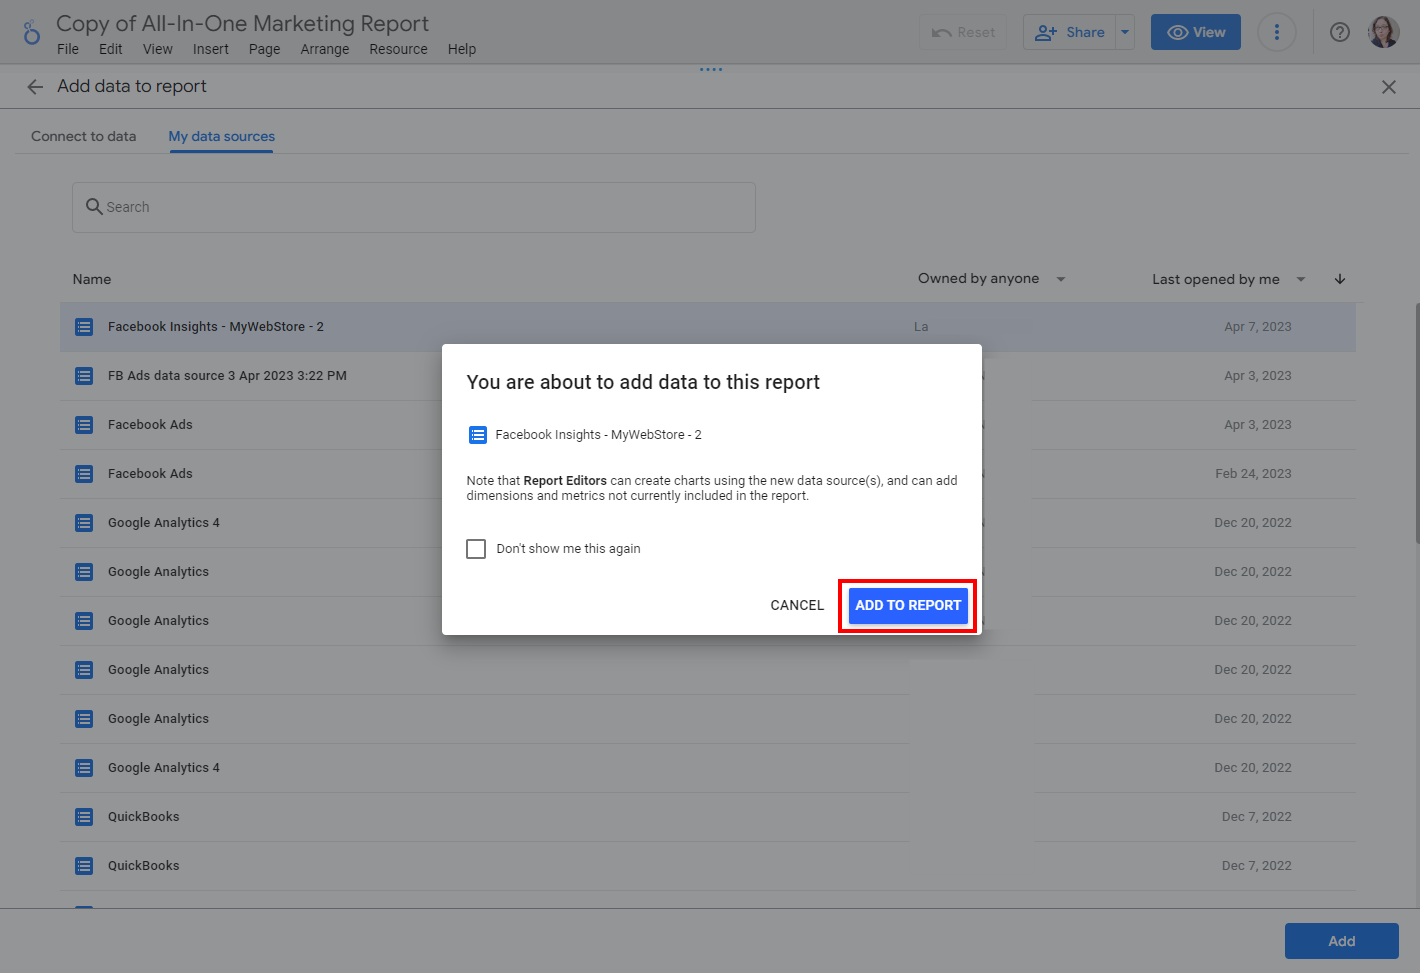Click the Looker Studio logo

31,31
